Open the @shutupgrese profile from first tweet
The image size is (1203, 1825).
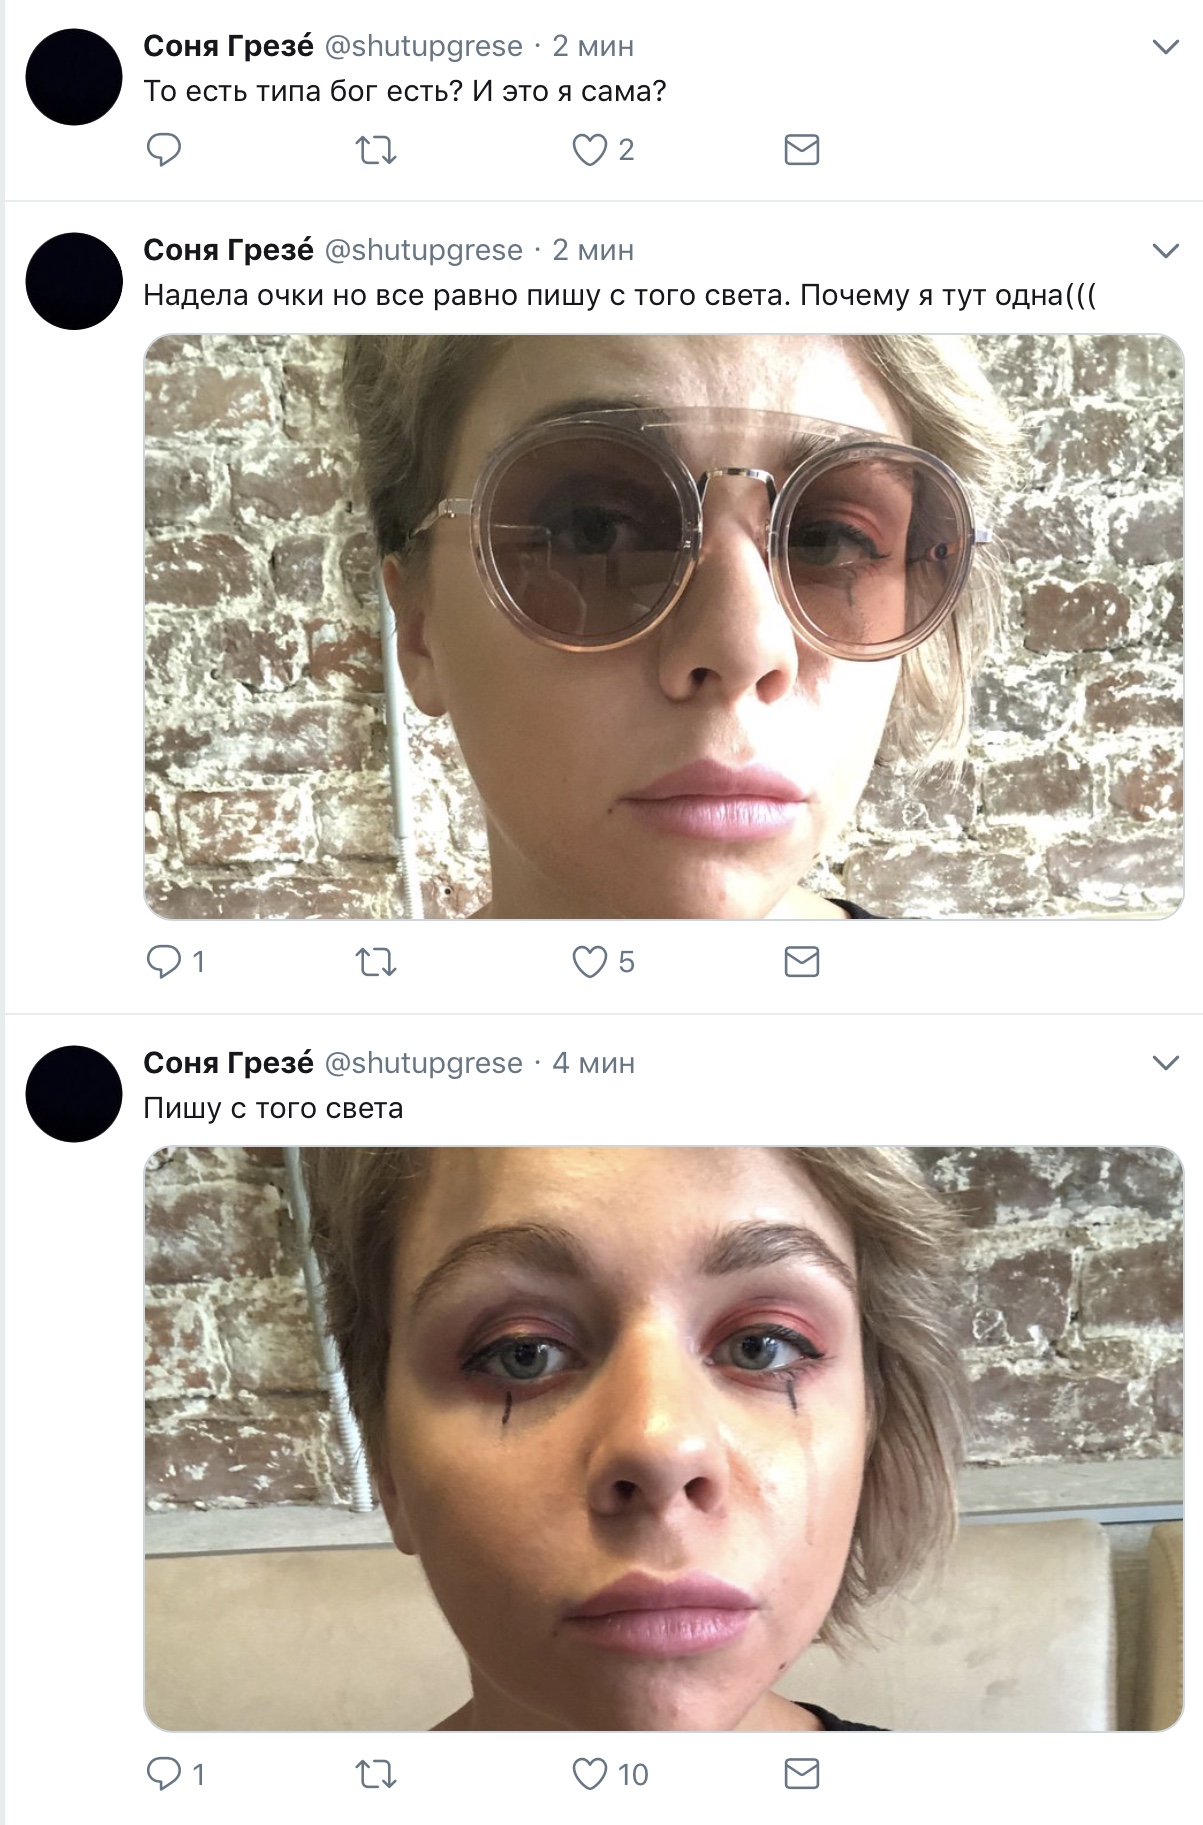(423, 46)
